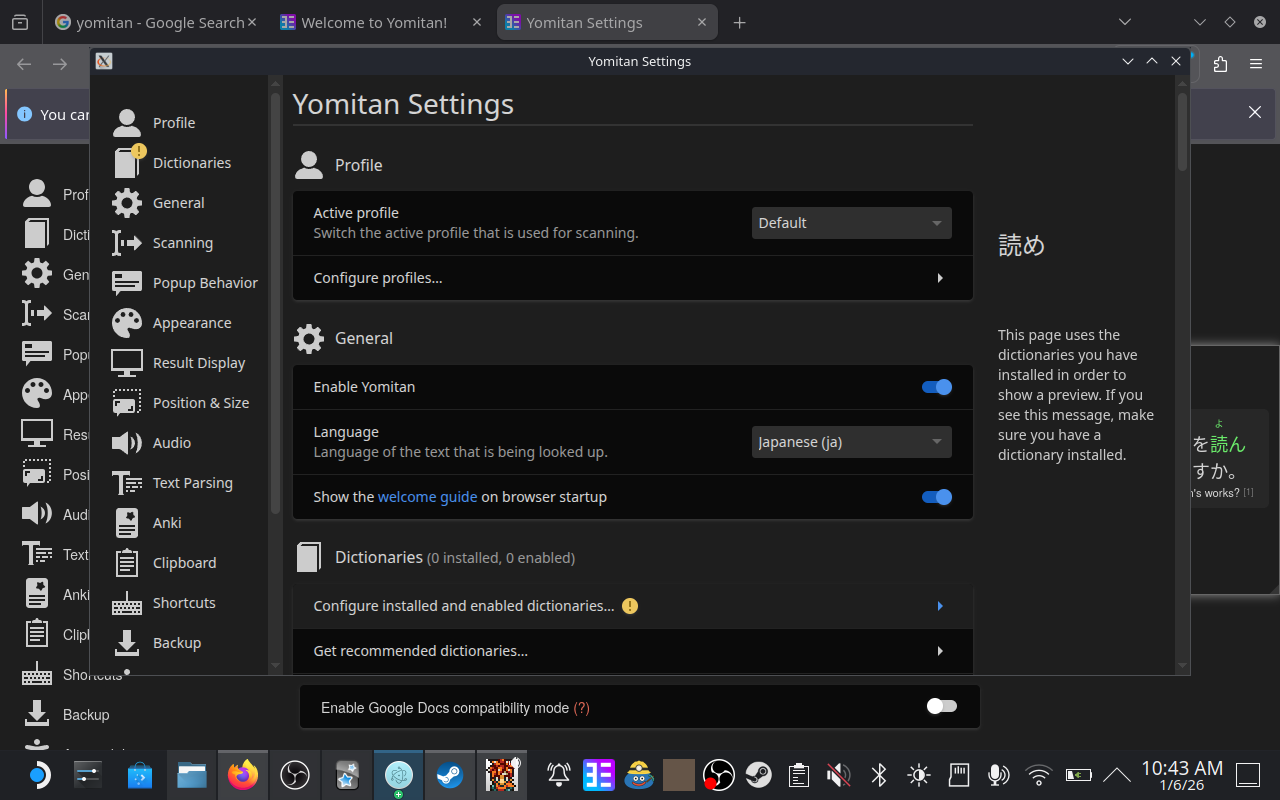Screen dimensions: 1280x800
Task: Enable Google Docs compatibility mode switch
Action: 941,707
